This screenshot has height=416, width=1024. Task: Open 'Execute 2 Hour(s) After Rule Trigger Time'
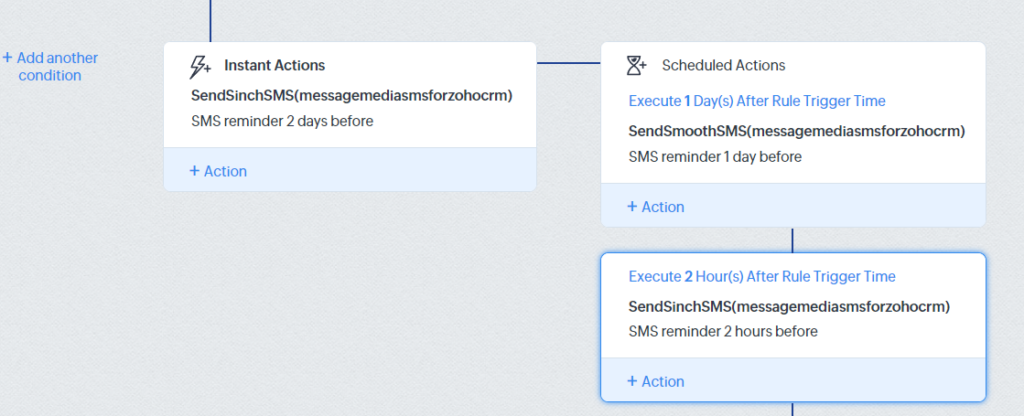tap(762, 276)
